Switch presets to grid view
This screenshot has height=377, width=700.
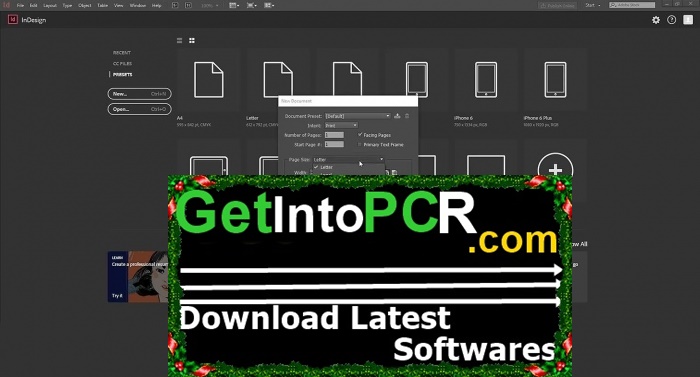pos(192,41)
